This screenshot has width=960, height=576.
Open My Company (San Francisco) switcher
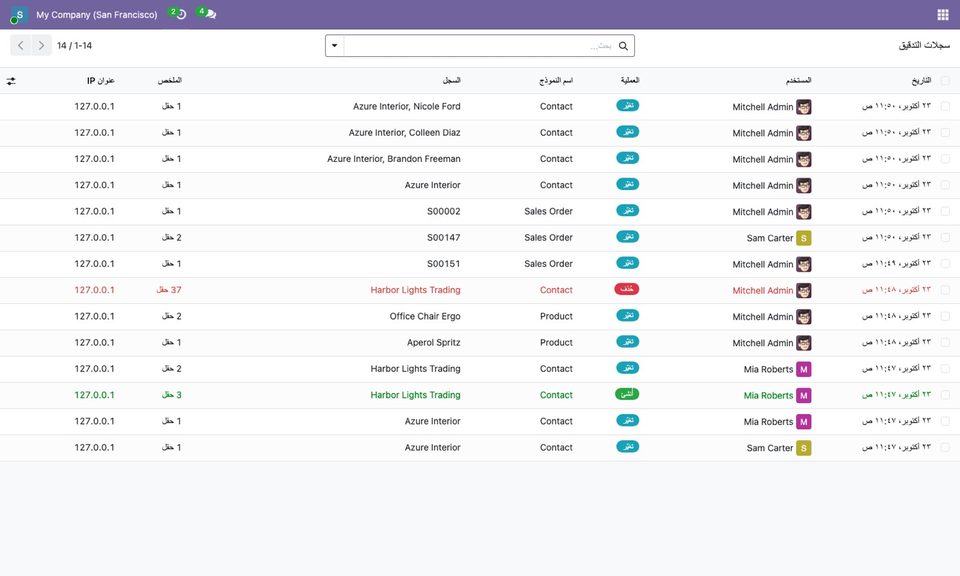tap(97, 15)
